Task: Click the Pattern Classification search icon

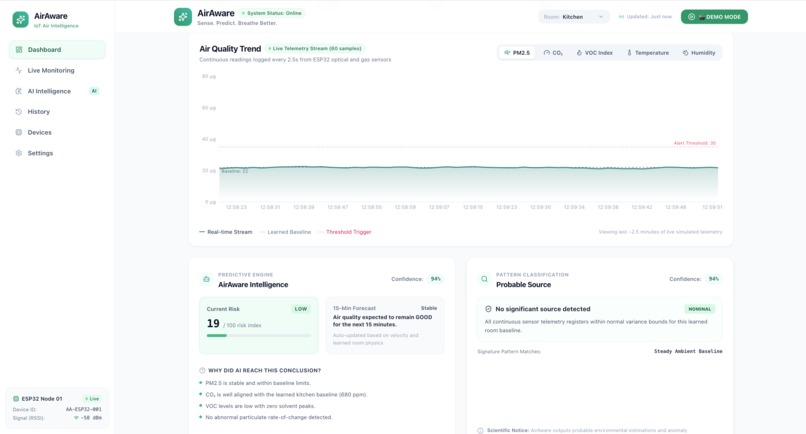Action: point(484,279)
